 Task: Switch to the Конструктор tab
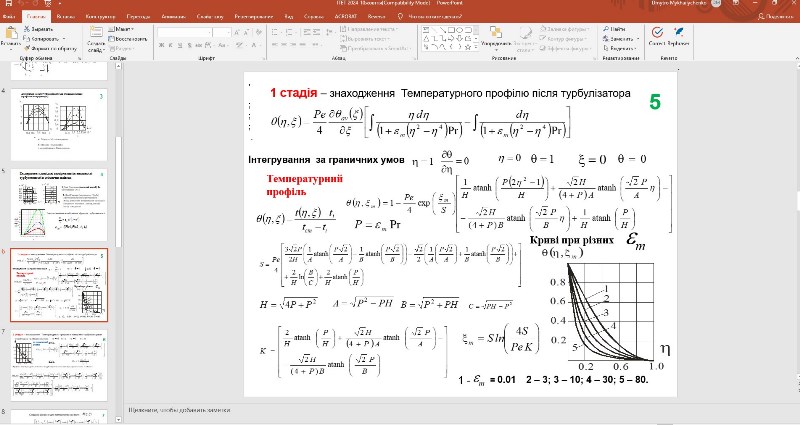pos(100,17)
